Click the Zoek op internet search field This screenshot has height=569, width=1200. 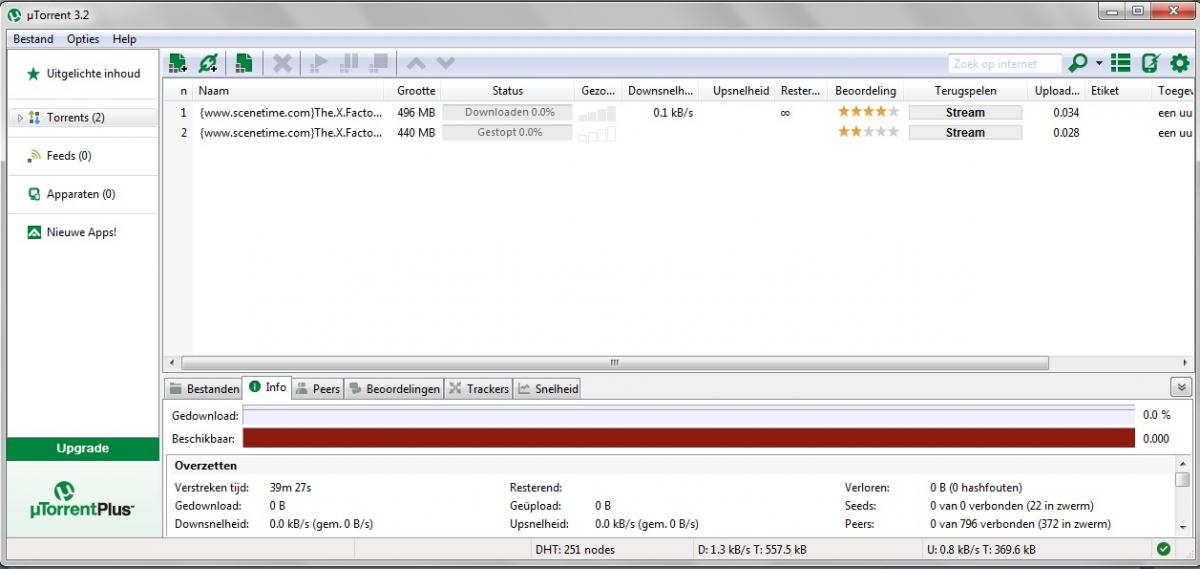click(1005, 64)
